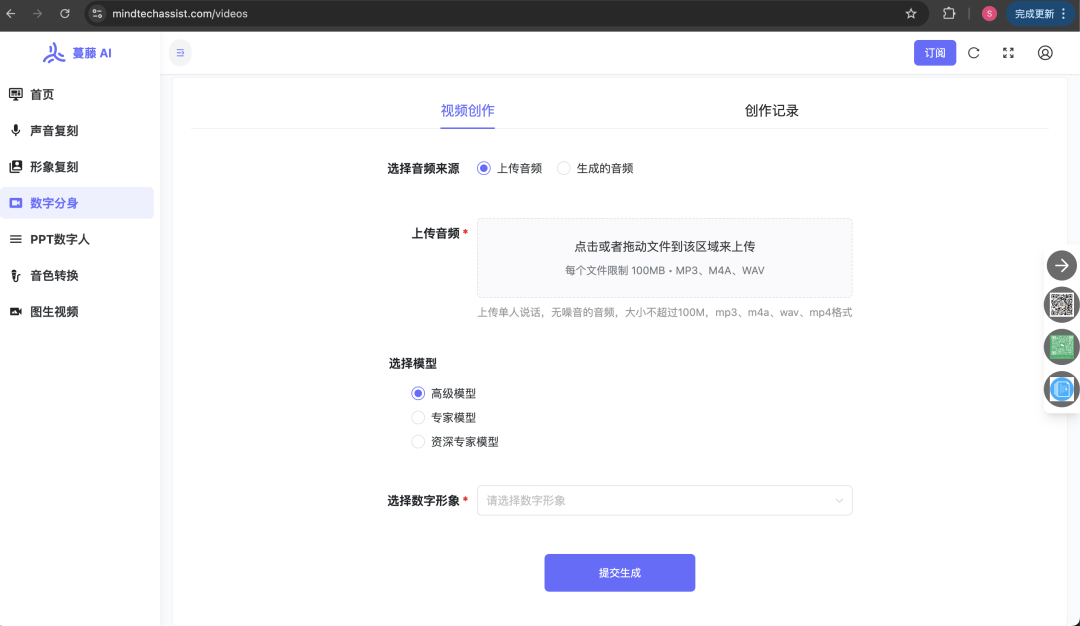Open the 图生视频 tool
This screenshot has height=626, width=1080.
click(62, 311)
